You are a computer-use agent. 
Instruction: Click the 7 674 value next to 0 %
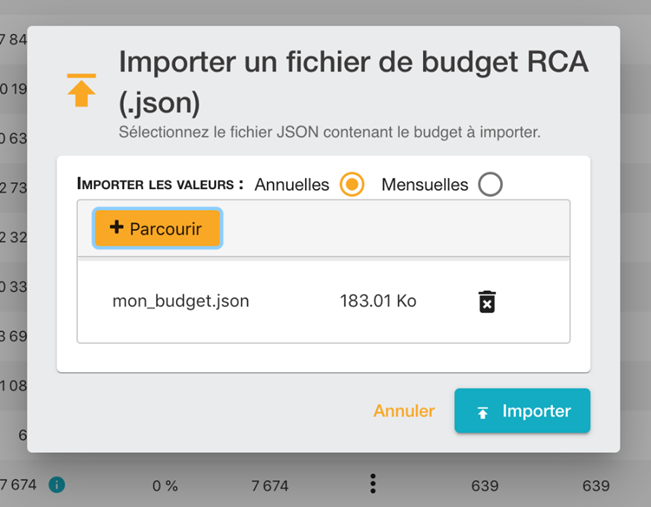269,486
